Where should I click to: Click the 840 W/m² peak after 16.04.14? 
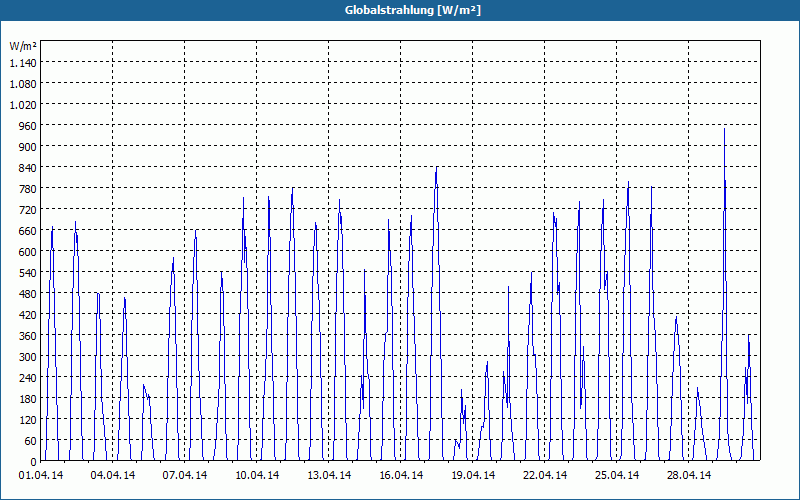437,167
